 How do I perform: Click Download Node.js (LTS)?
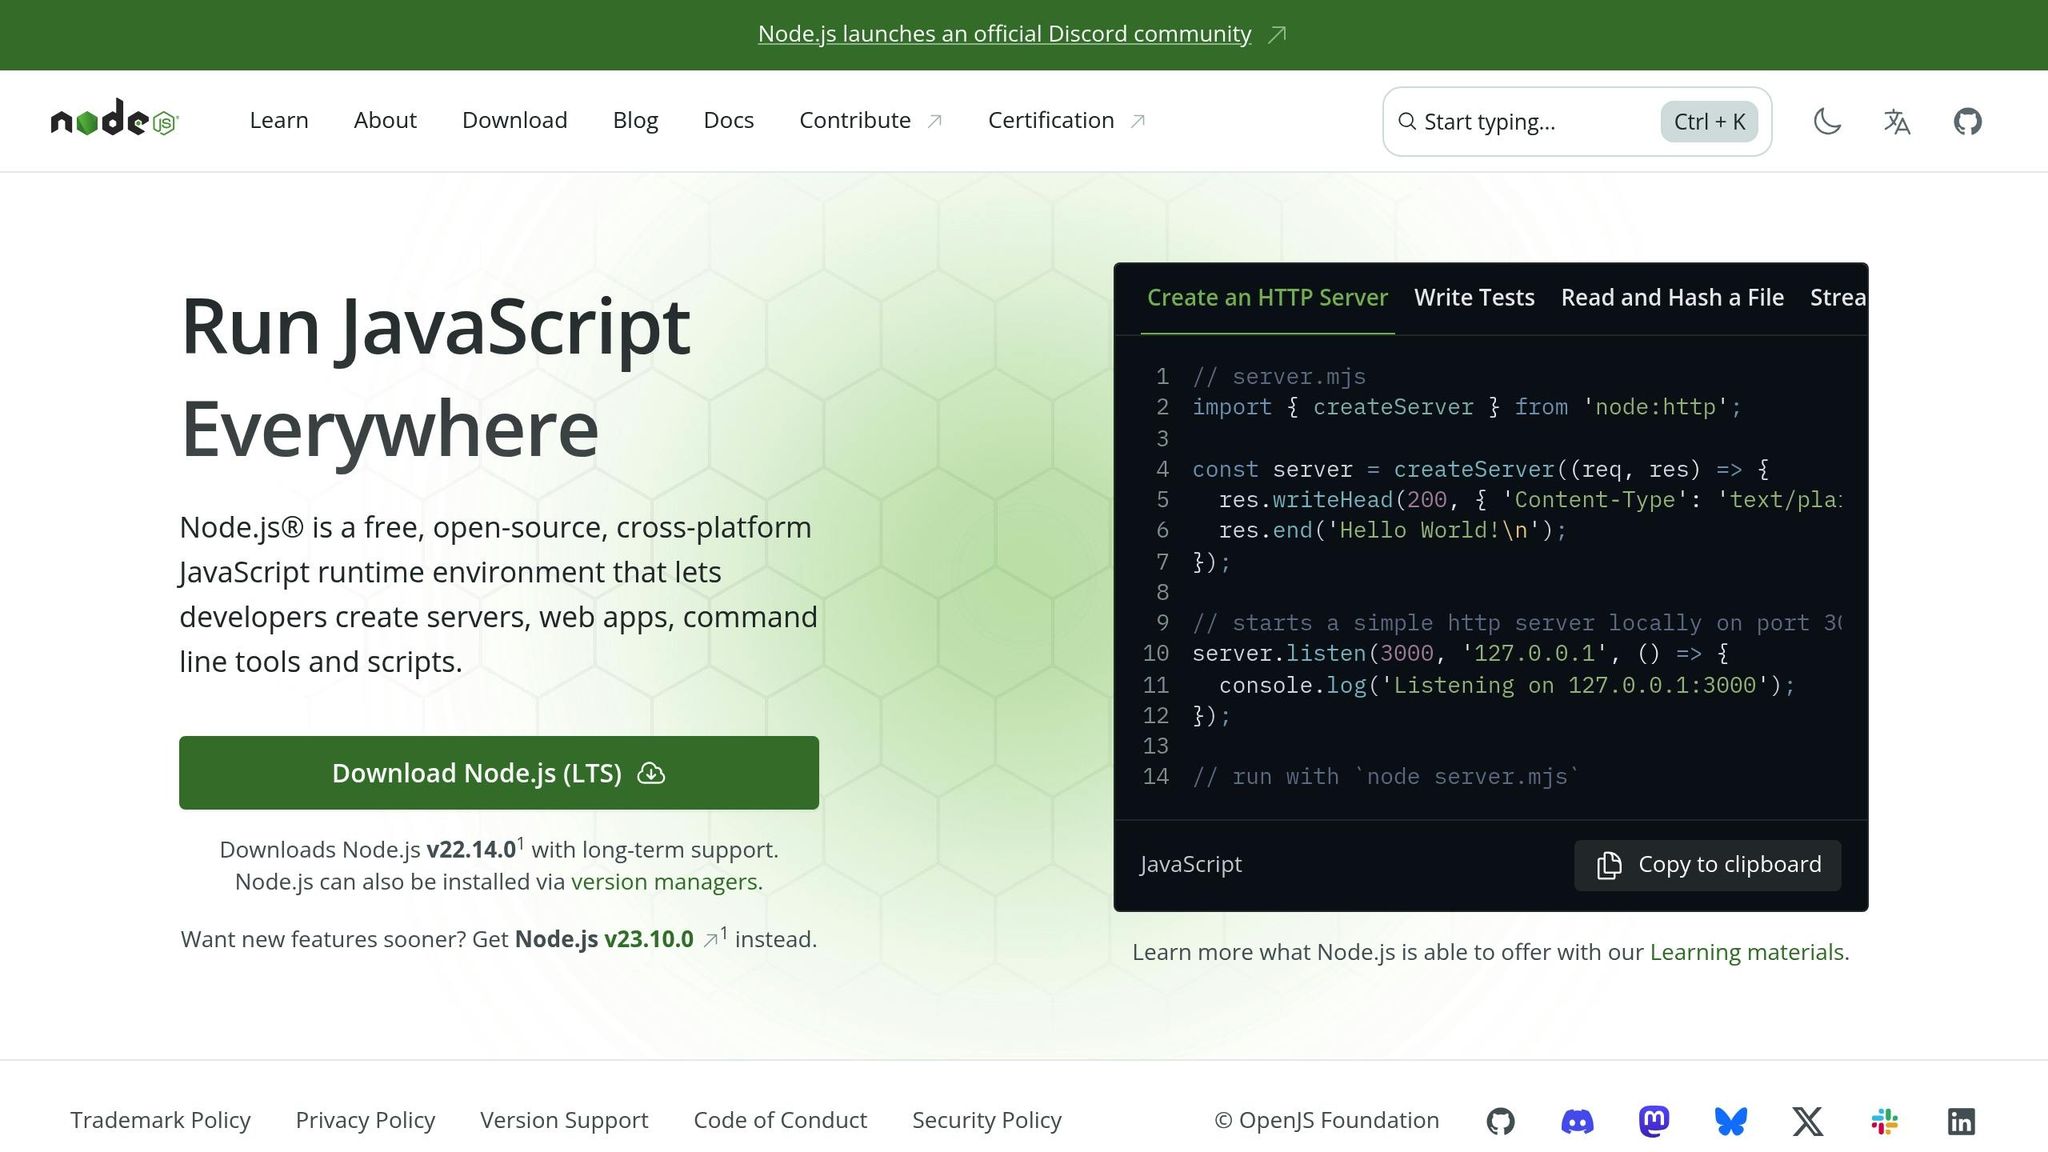point(498,772)
